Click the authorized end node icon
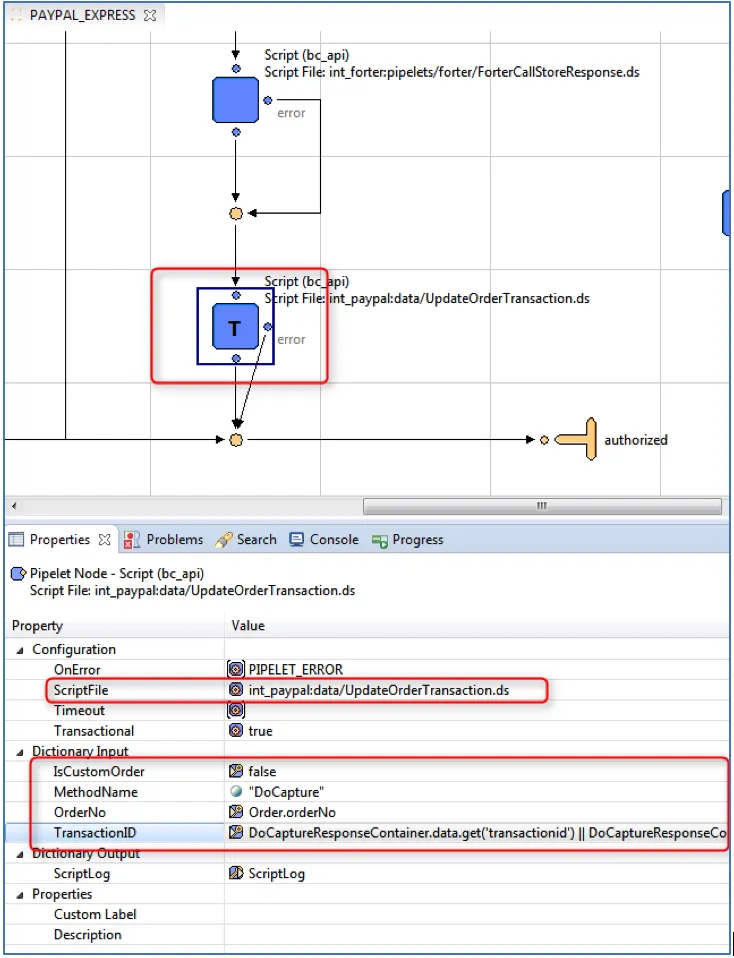The image size is (734, 958). point(577,439)
